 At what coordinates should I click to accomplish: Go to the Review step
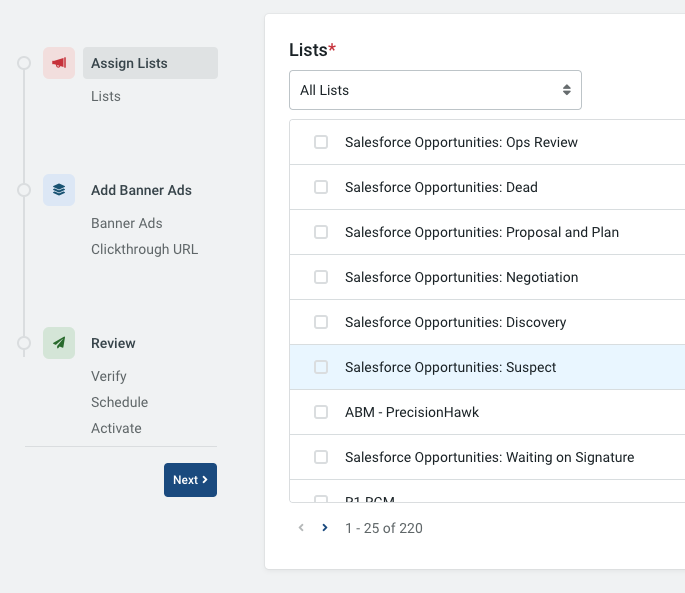point(113,343)
